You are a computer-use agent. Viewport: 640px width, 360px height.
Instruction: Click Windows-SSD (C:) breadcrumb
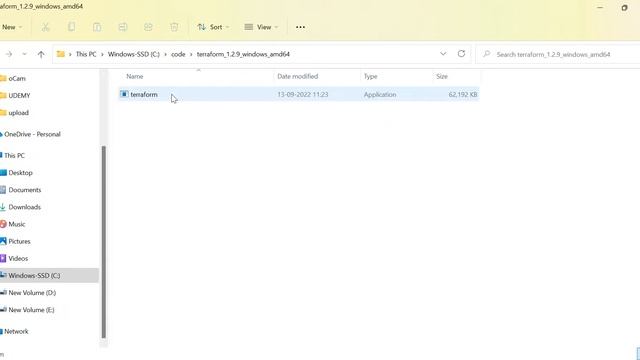(x=134, y=54)
